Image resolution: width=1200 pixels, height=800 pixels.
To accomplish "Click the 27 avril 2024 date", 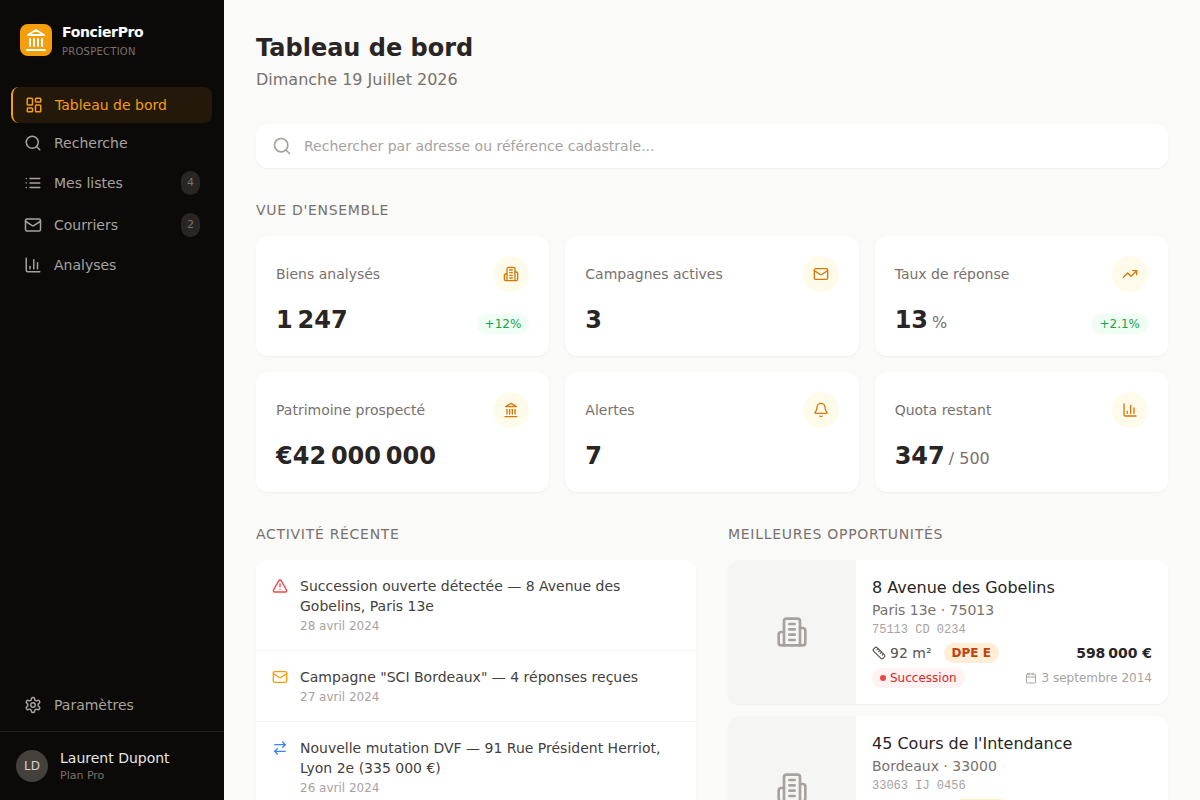I will [x=340, y=697].
